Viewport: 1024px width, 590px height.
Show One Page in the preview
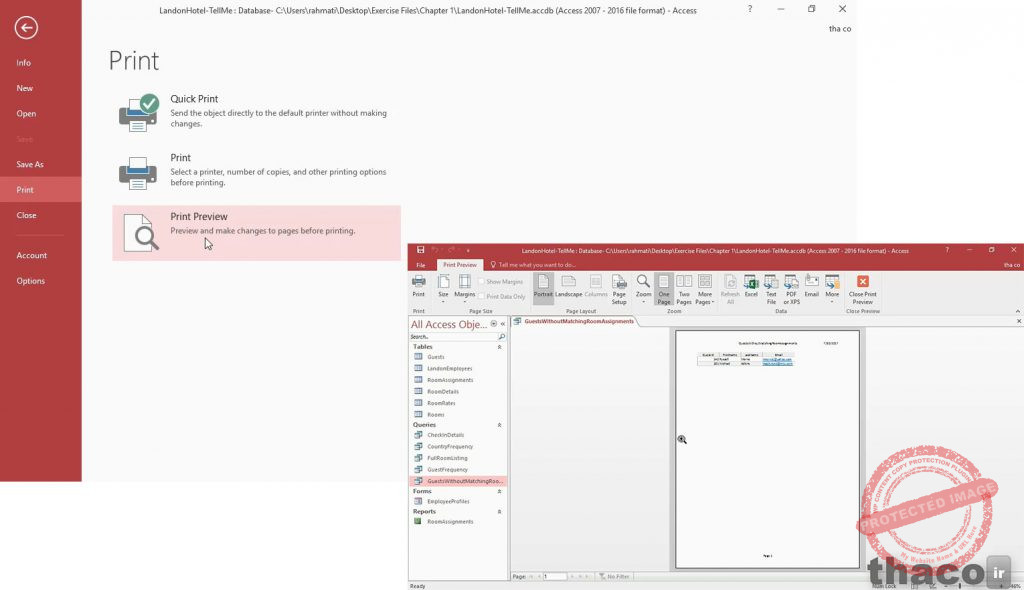point(664,289)
